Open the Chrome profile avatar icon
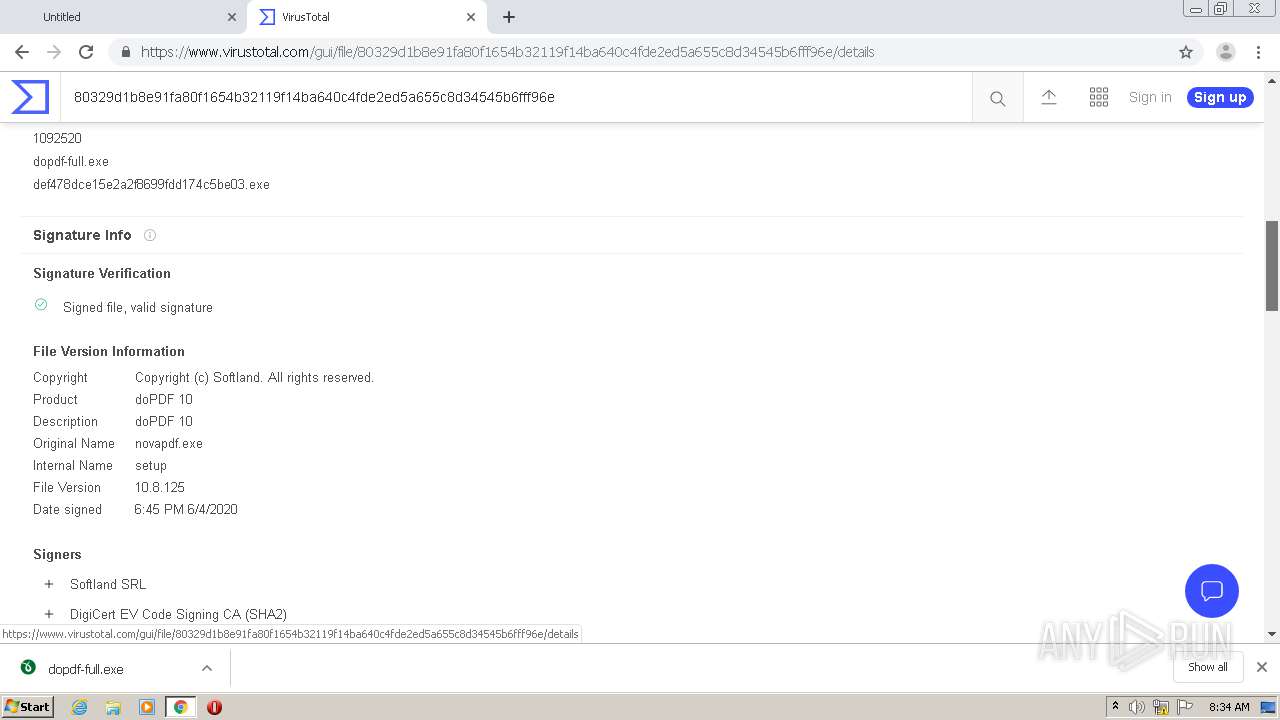Image resolution: width=1280 pixels, height=720 pixels. (x=1225, y=52)
